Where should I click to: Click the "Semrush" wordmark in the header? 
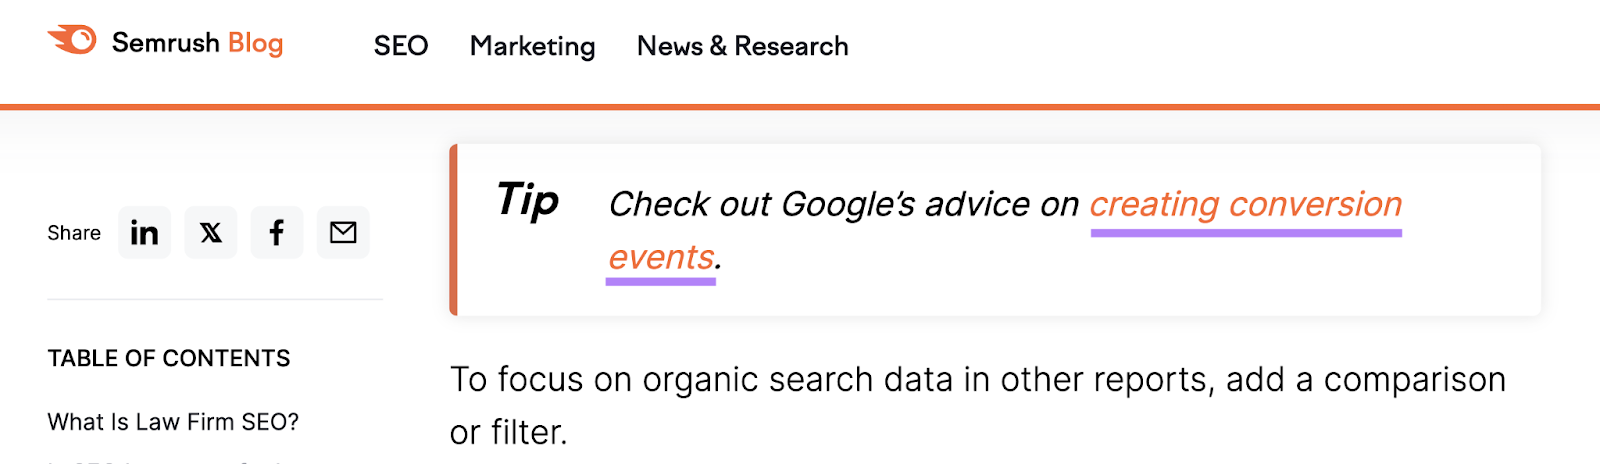click(165, 43)
